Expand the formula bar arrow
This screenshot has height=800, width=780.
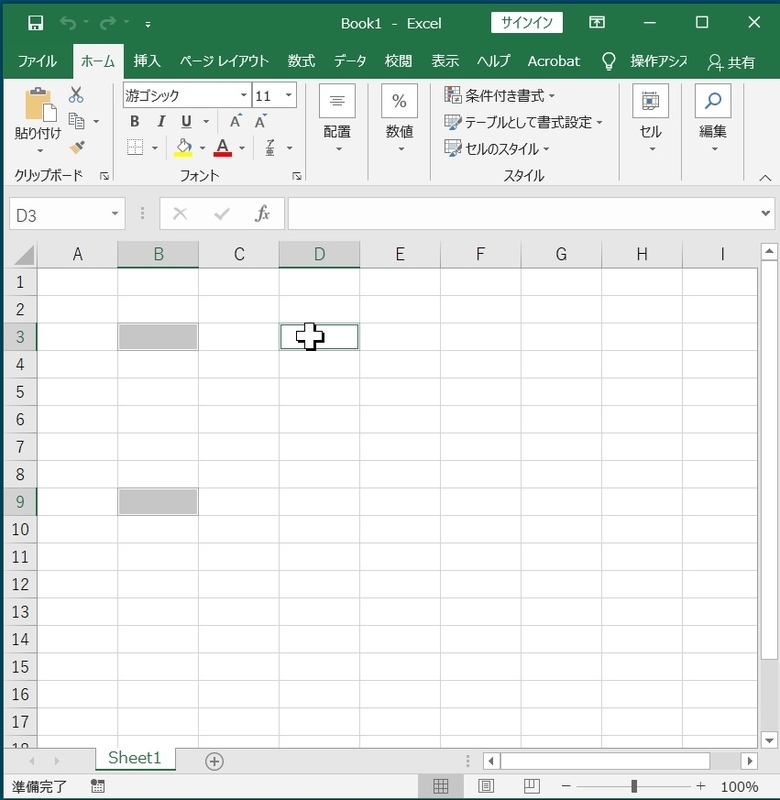[765, 214]
